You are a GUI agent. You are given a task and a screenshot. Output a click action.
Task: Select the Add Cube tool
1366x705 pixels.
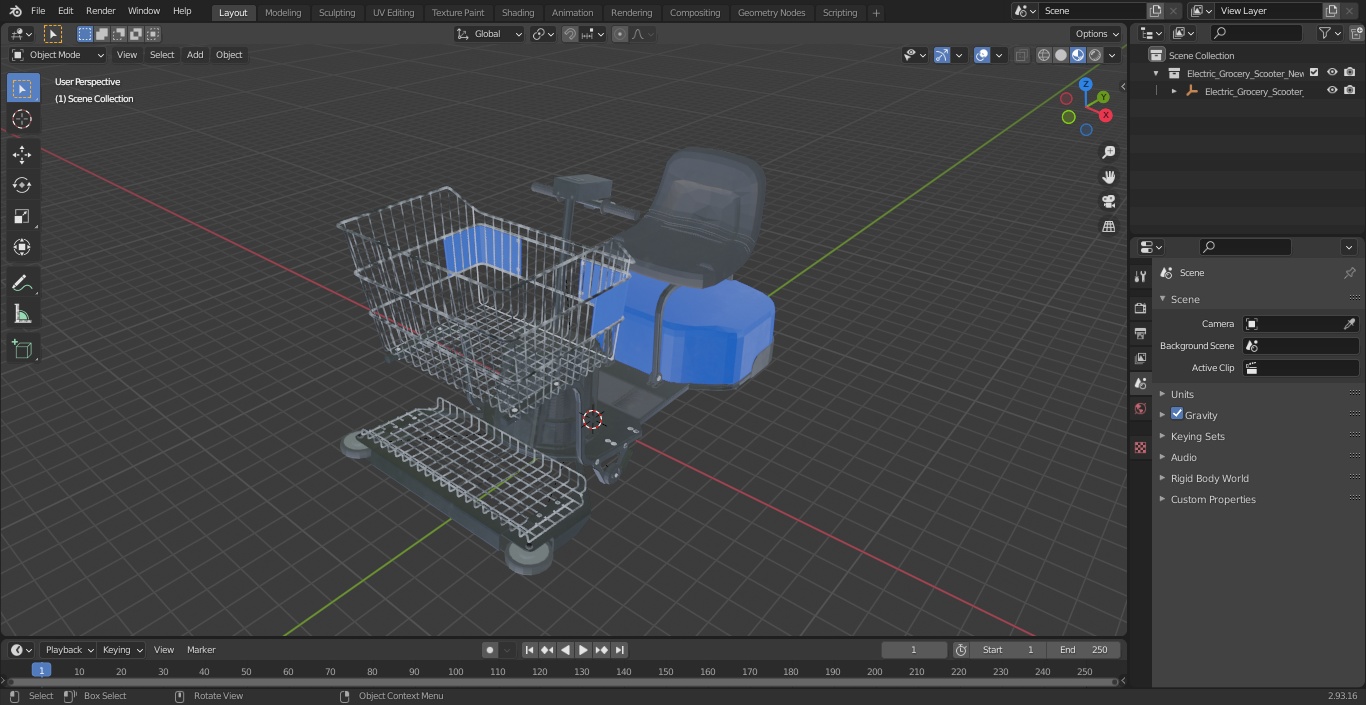tap(22, 350)
